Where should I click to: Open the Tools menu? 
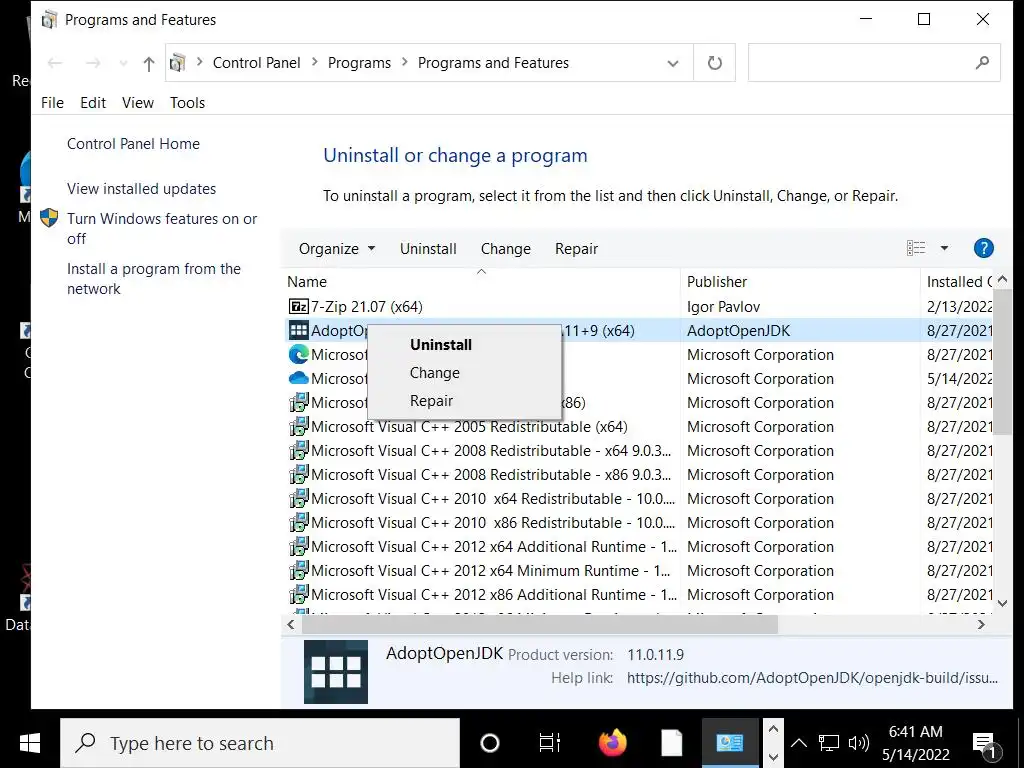coord(187,103)
